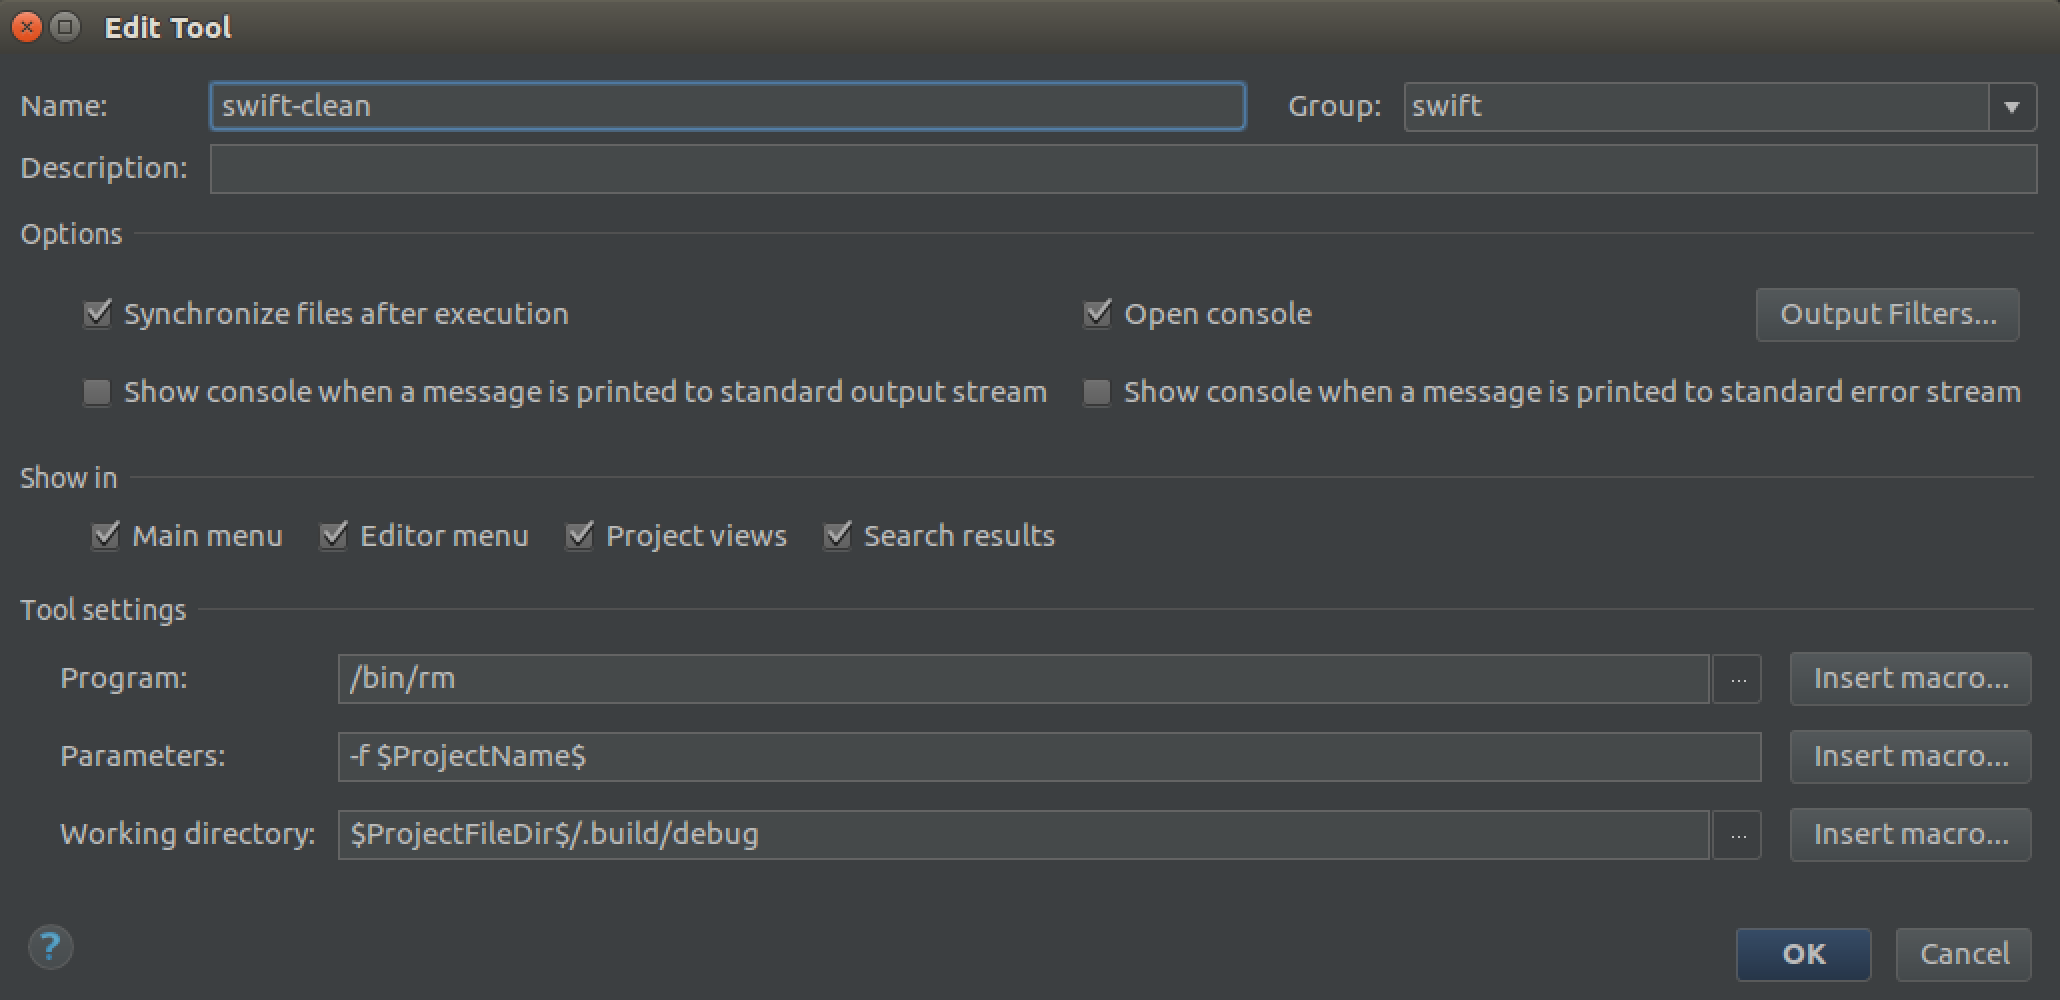Click the Show in section label
Viewport: 2060px width, 1000px height.
[69, 478]
